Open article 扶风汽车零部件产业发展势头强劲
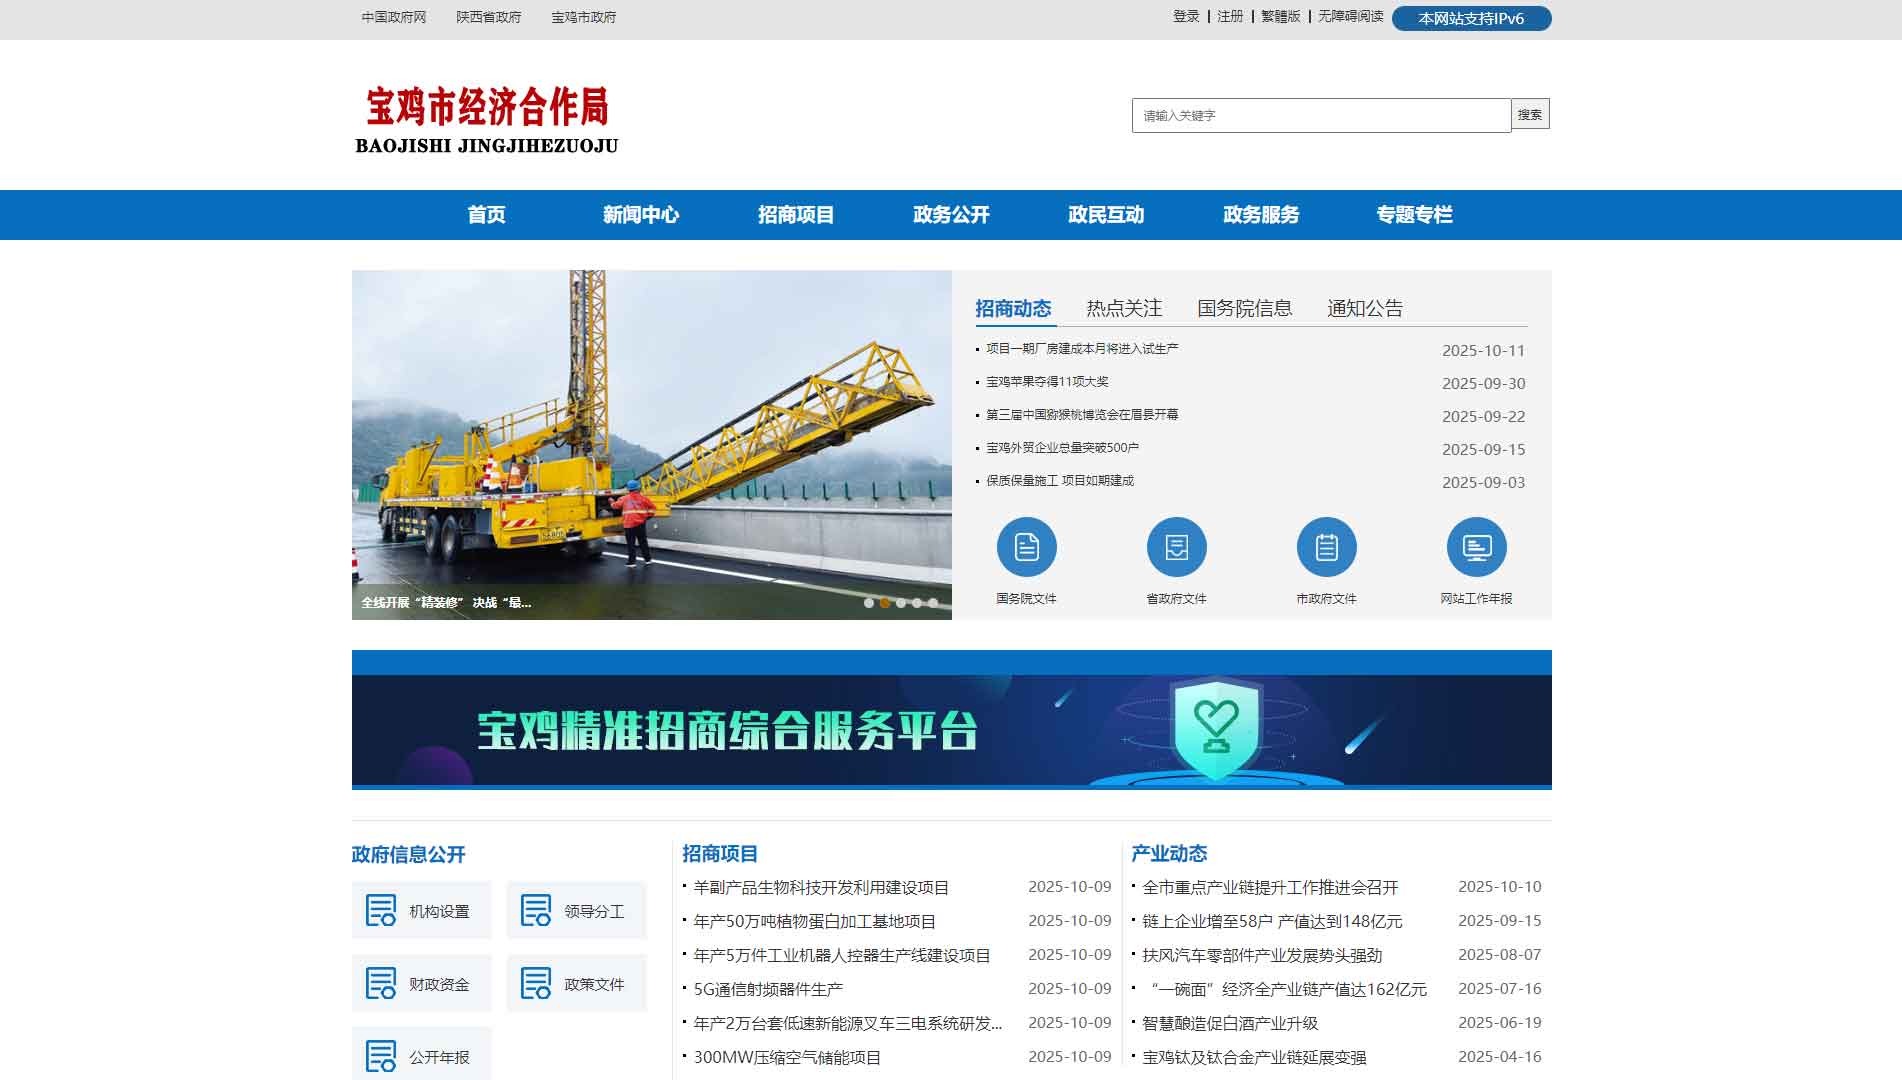The image size is (1902, 1080). 1262,956
